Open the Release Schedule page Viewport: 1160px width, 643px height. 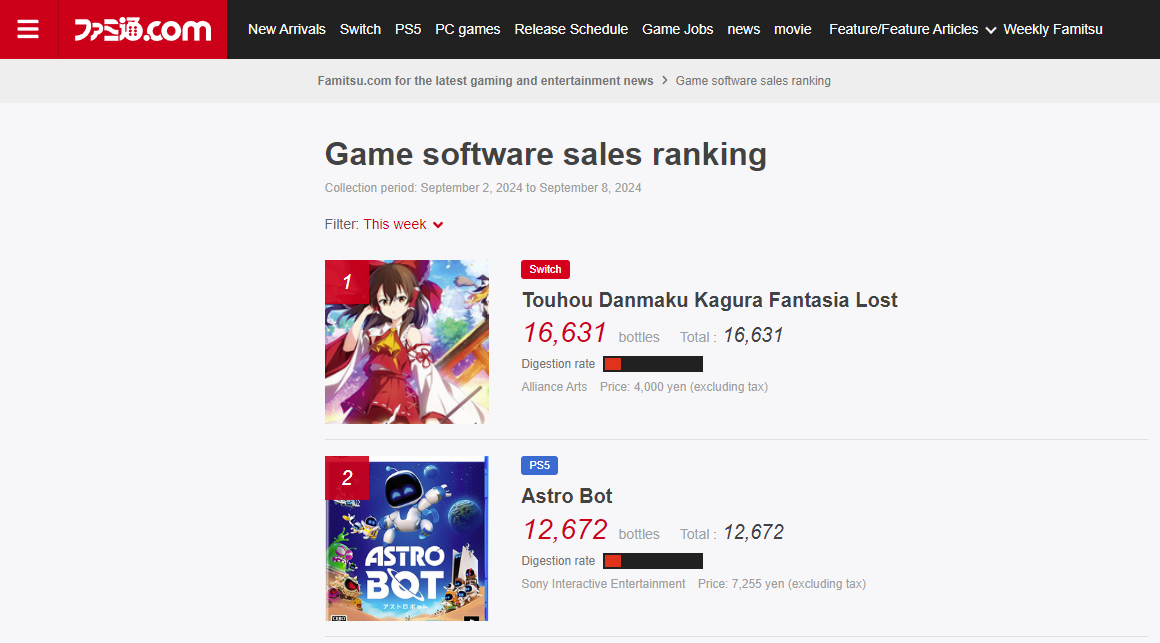tap(571, 30)
